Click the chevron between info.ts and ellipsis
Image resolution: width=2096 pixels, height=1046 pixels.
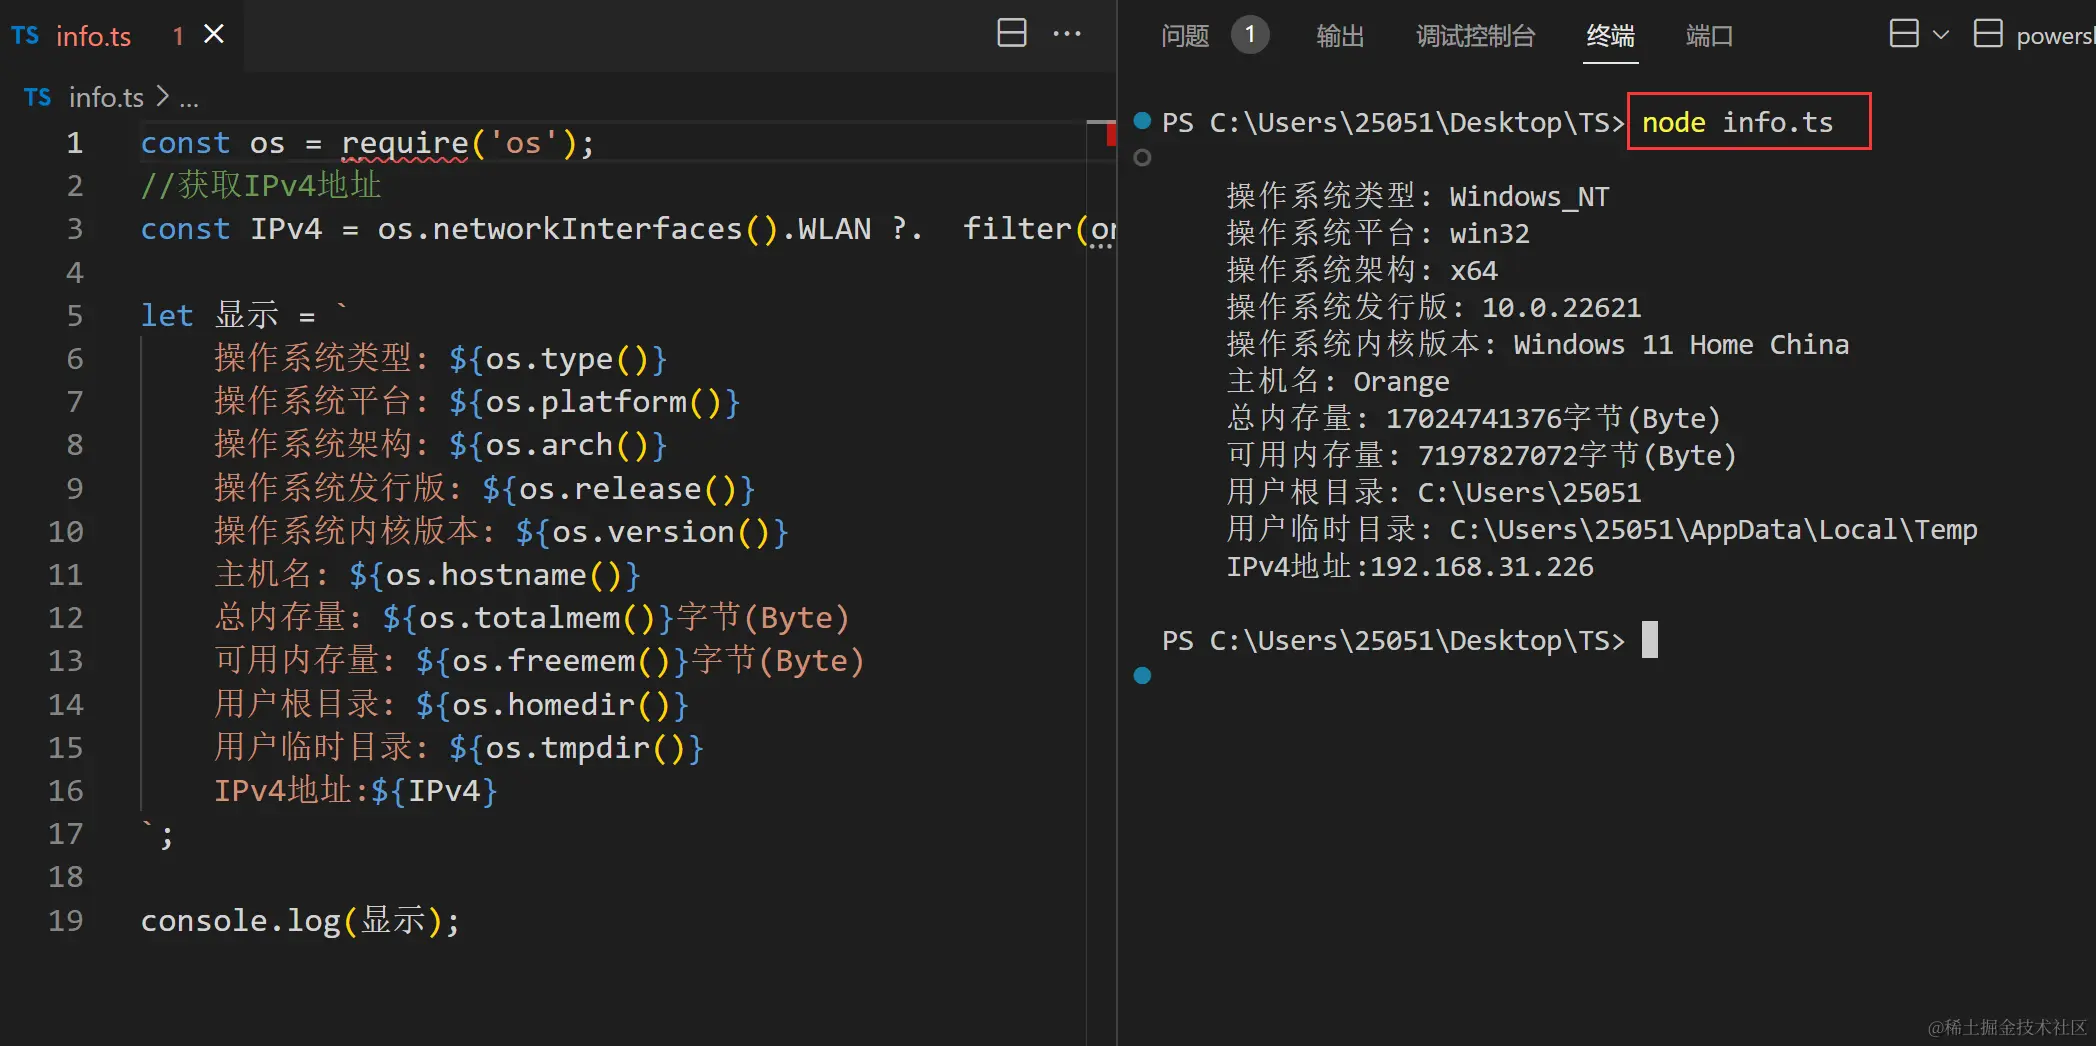point(163,97)
